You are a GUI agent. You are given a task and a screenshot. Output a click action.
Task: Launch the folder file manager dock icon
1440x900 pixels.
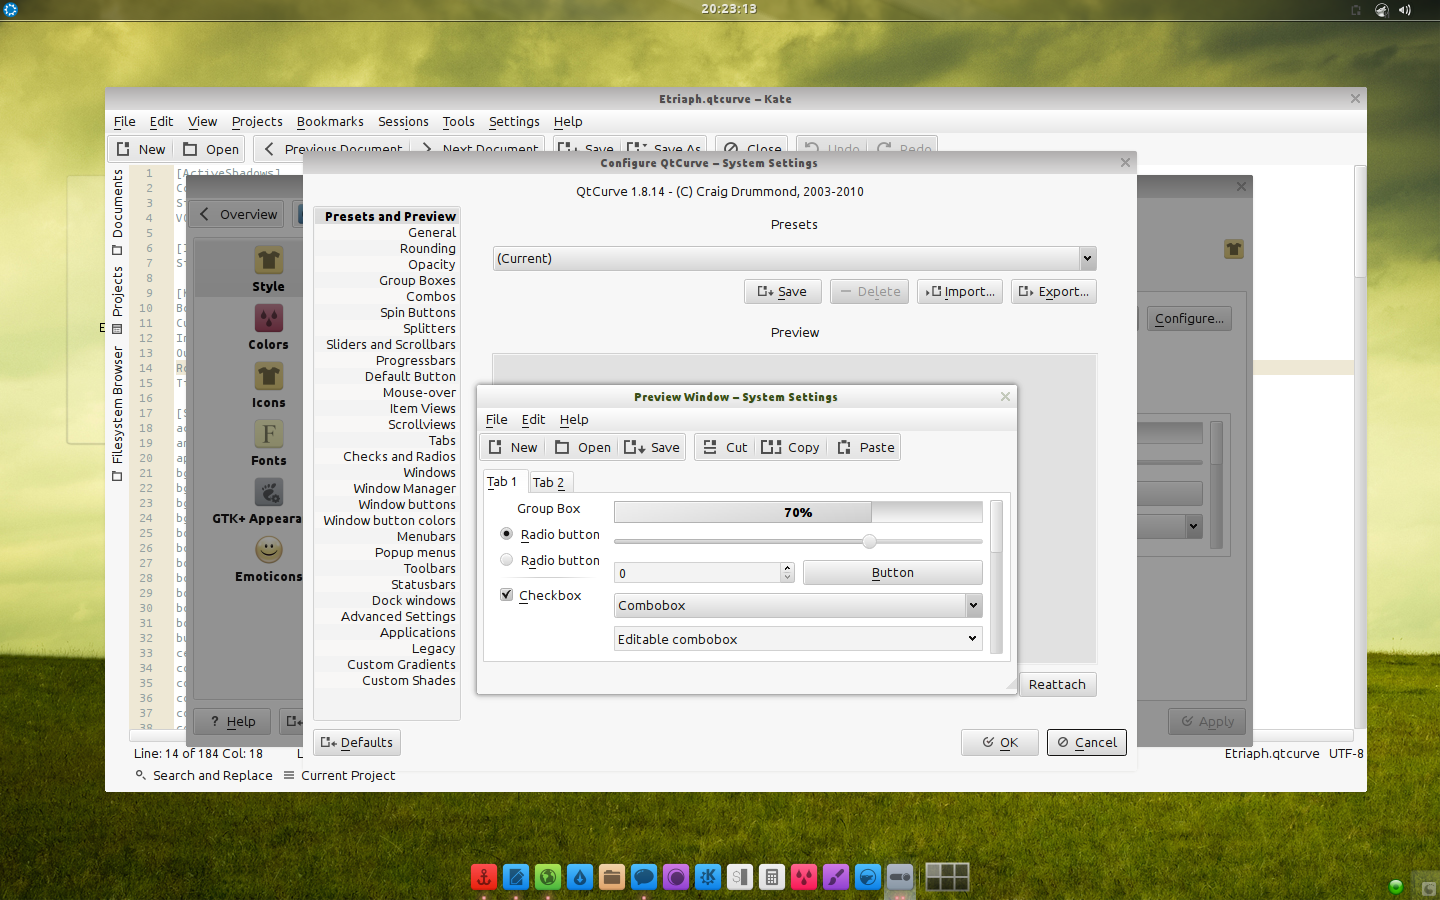(x=612, y=878)
